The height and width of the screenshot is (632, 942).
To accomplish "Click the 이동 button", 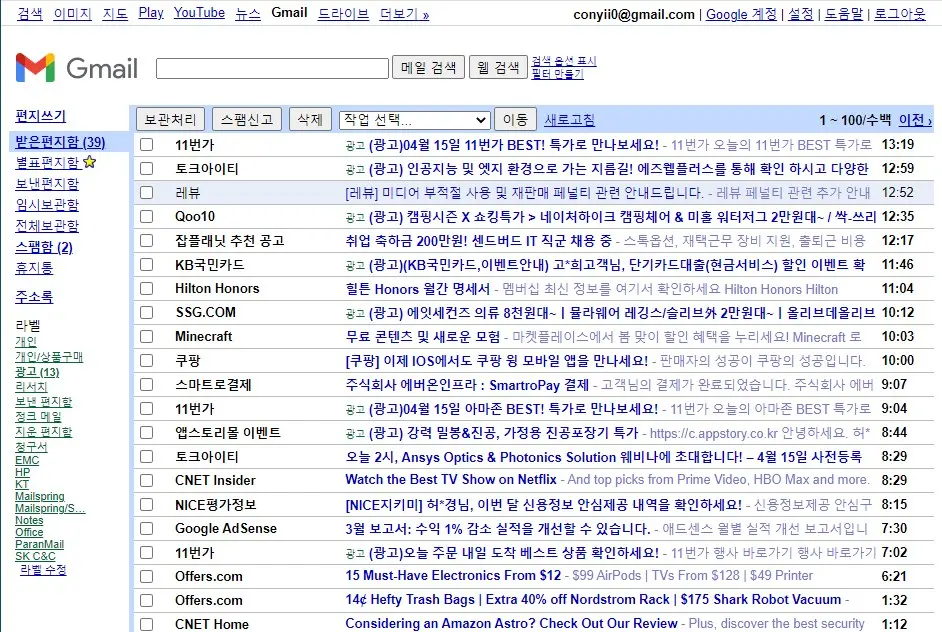I will pos(515,120).
